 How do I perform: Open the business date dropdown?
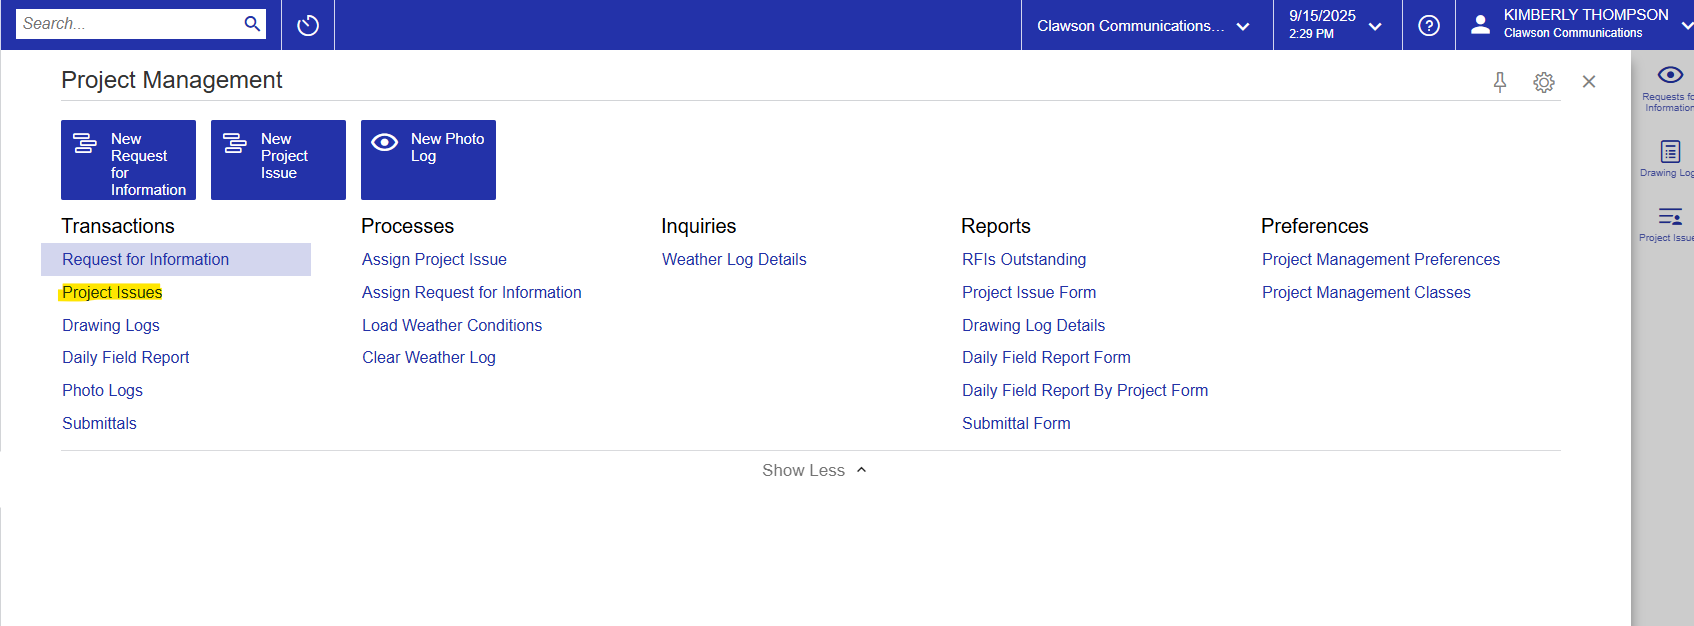click(x=1335, y=25)
